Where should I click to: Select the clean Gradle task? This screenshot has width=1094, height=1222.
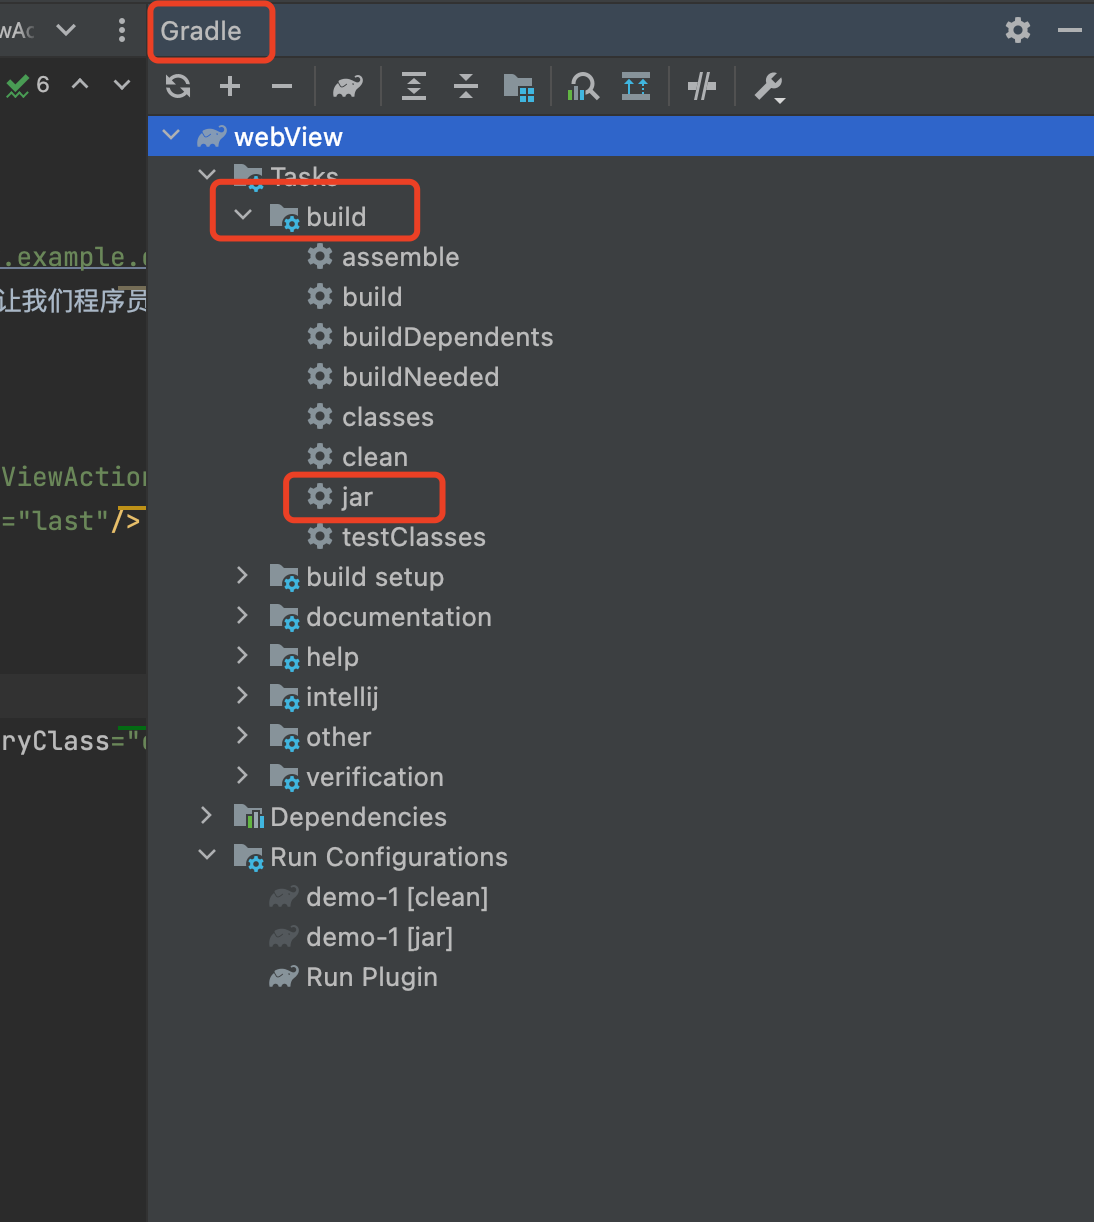374,457
